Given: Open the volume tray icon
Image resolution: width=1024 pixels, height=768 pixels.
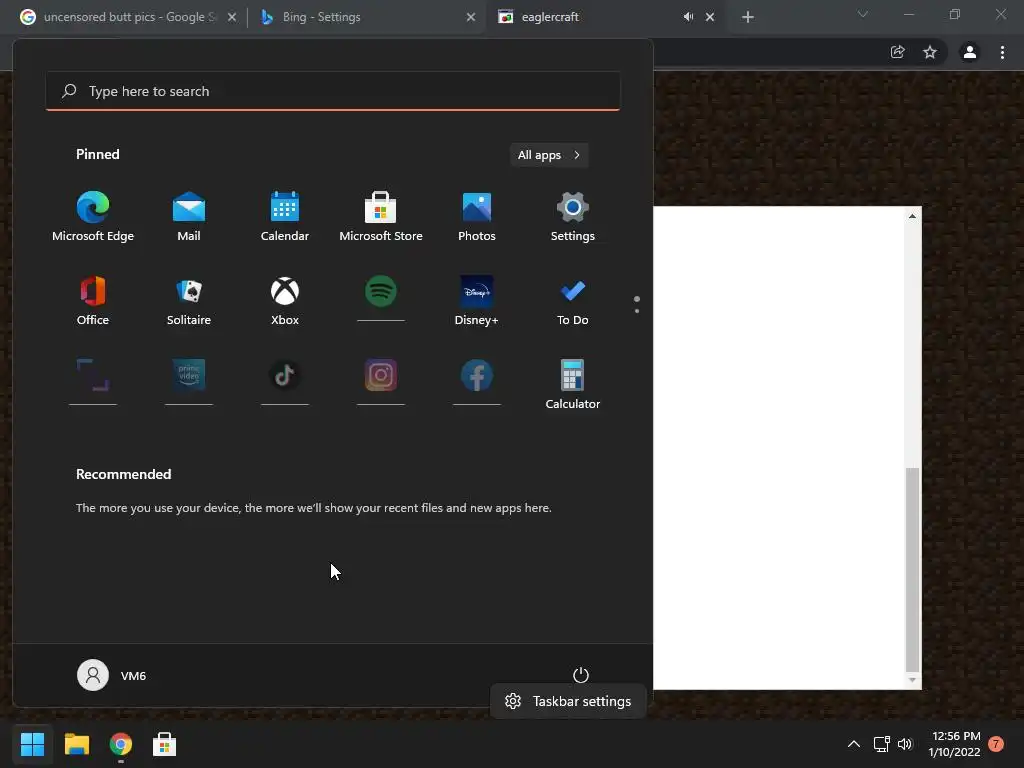Looking at the screenshot, I should pyautogui.click(x=904, y=744).
